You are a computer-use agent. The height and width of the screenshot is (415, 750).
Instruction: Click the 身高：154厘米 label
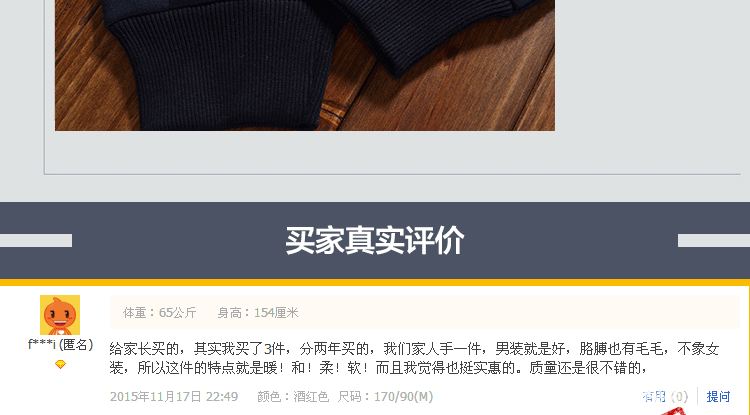point(258,313)
